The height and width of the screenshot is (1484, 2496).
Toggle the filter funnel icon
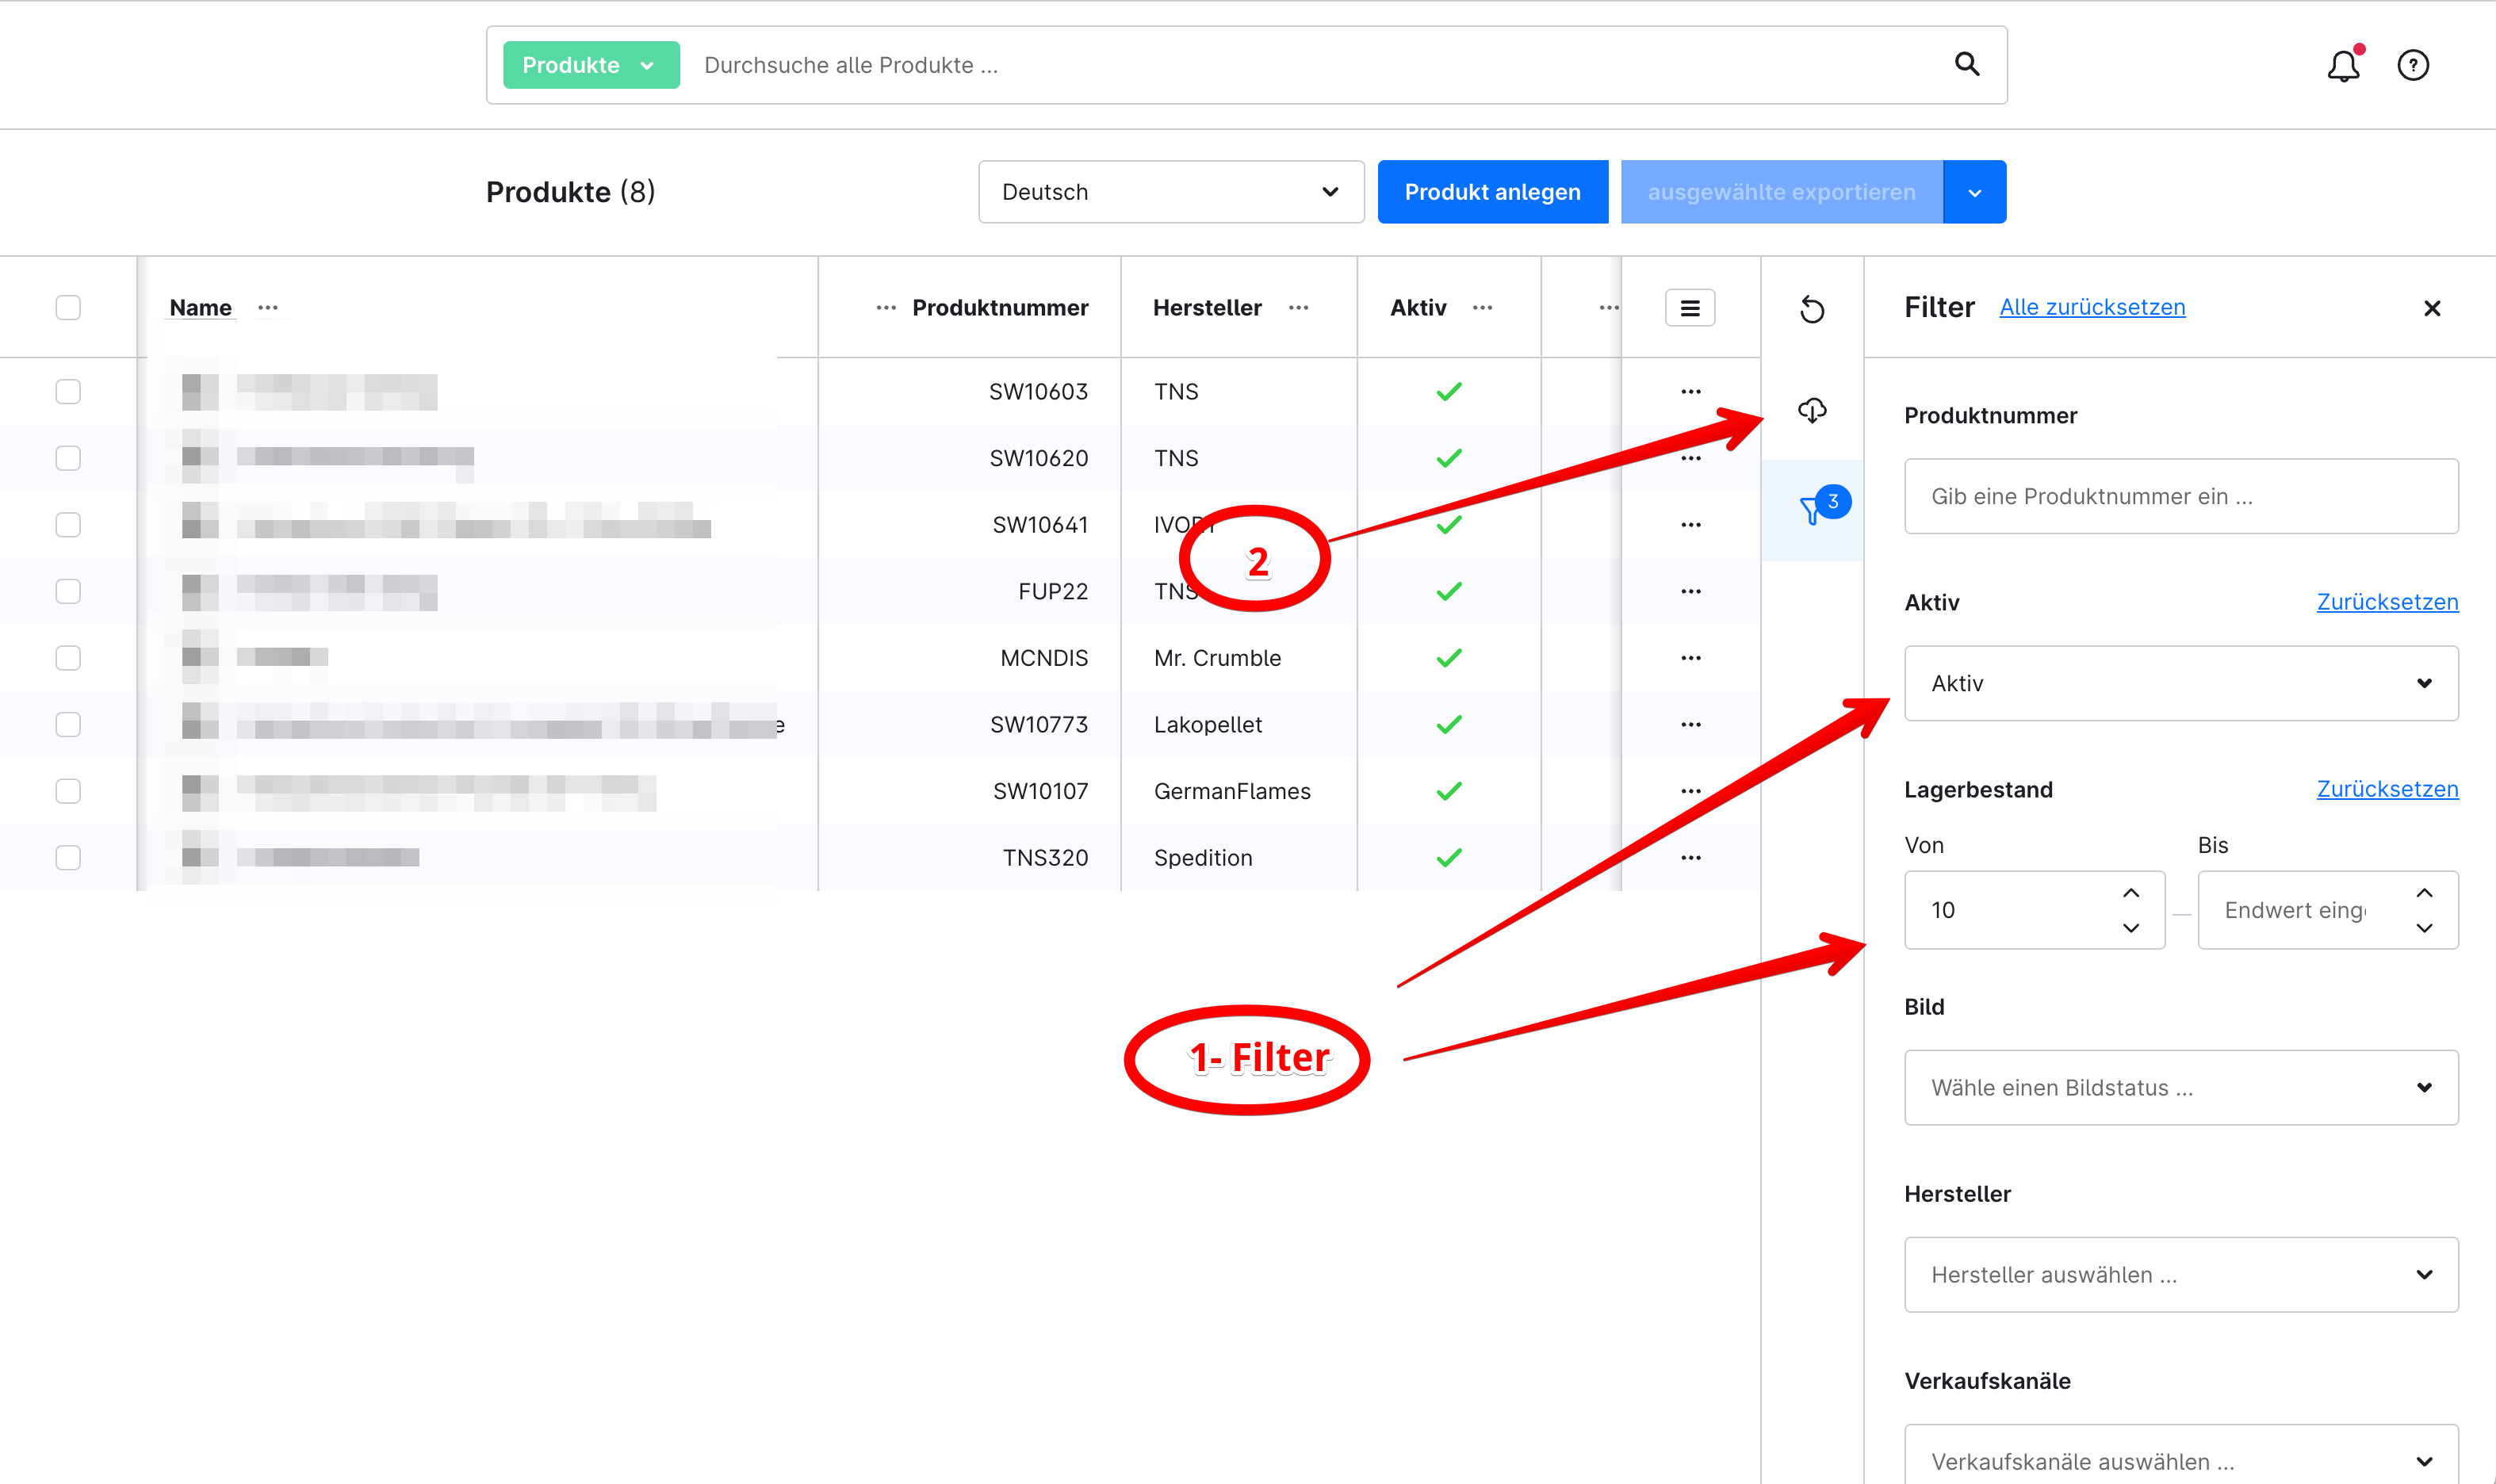[x=1812, y=510]
